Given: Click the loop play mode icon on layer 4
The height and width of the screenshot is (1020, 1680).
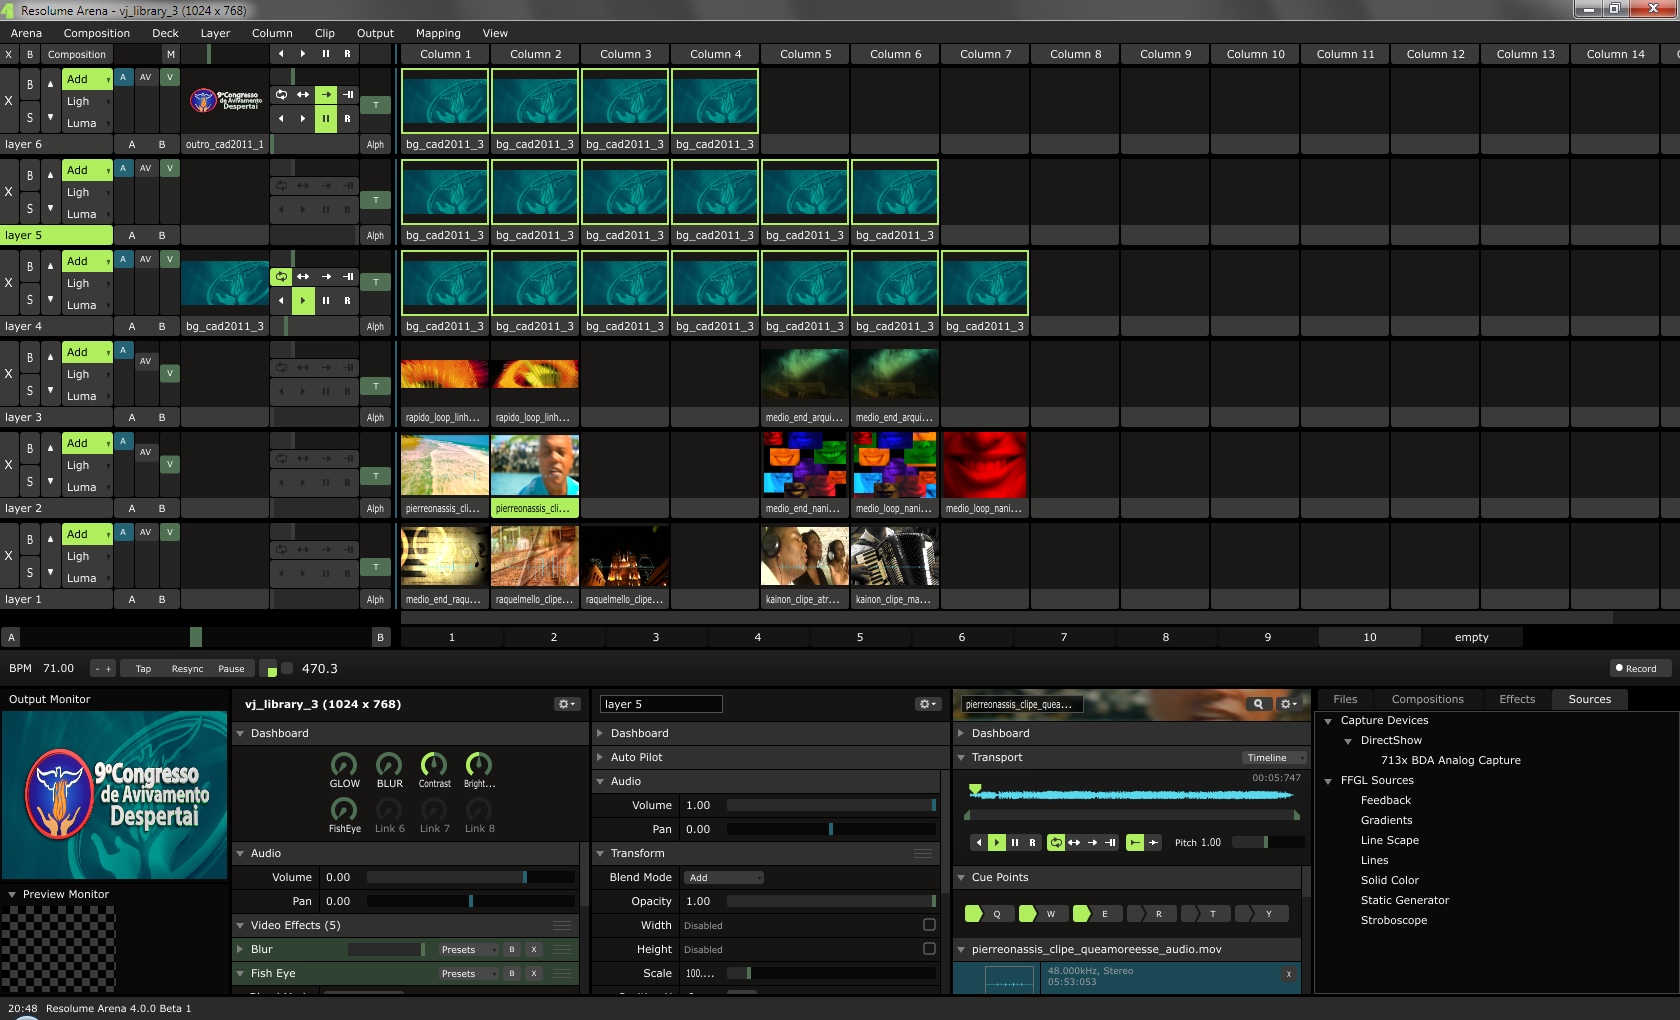Looking at the screenshot, I should pos(281,277).
